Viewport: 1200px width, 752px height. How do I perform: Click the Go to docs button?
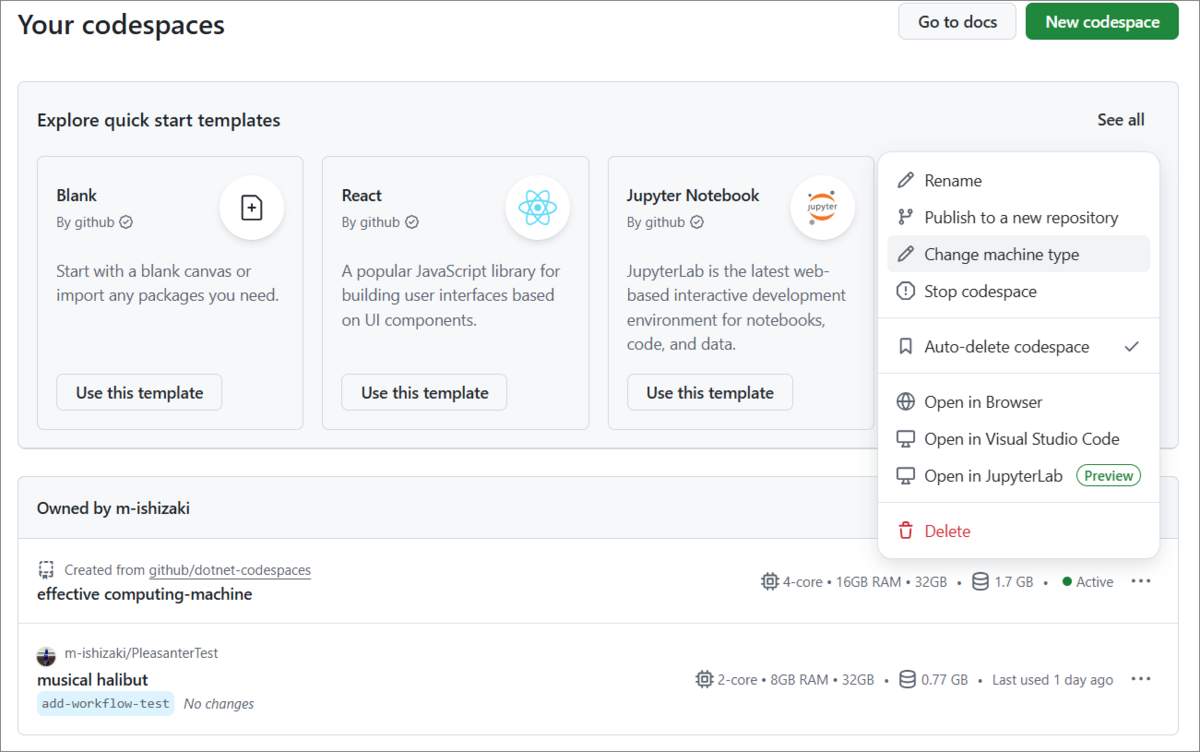(957, 22)
